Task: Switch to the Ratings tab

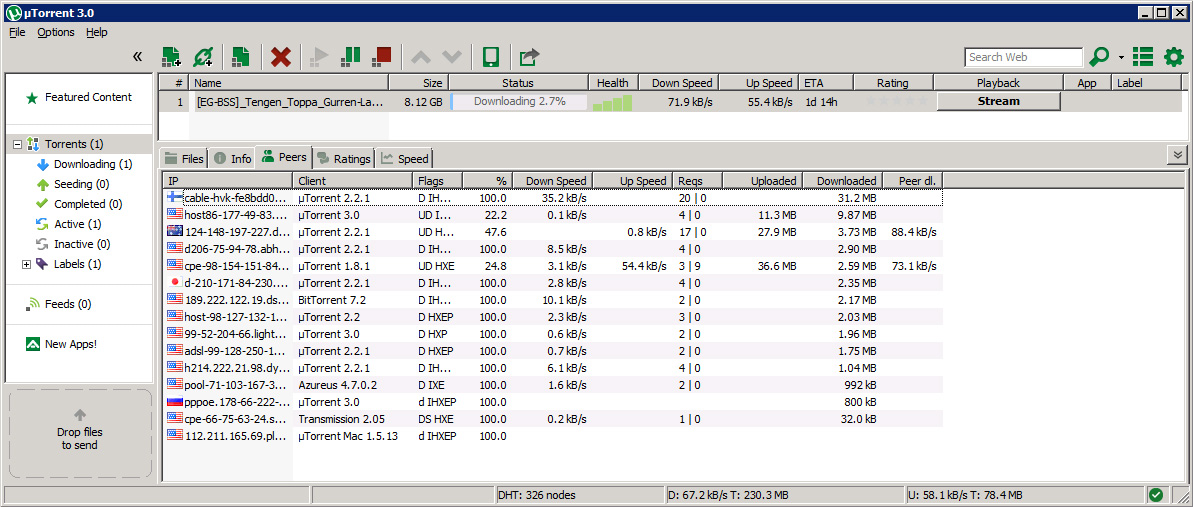Action: 343,158
